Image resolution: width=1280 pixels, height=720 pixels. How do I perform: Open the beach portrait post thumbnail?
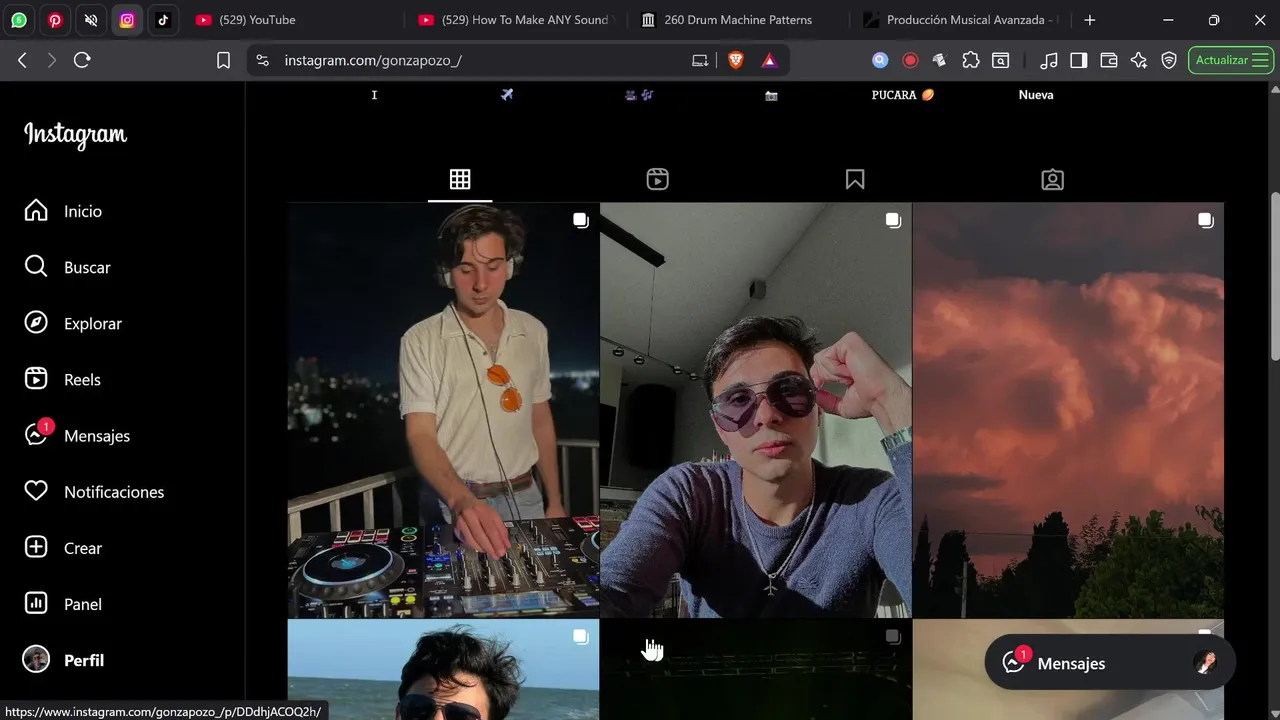coord(443,669)
